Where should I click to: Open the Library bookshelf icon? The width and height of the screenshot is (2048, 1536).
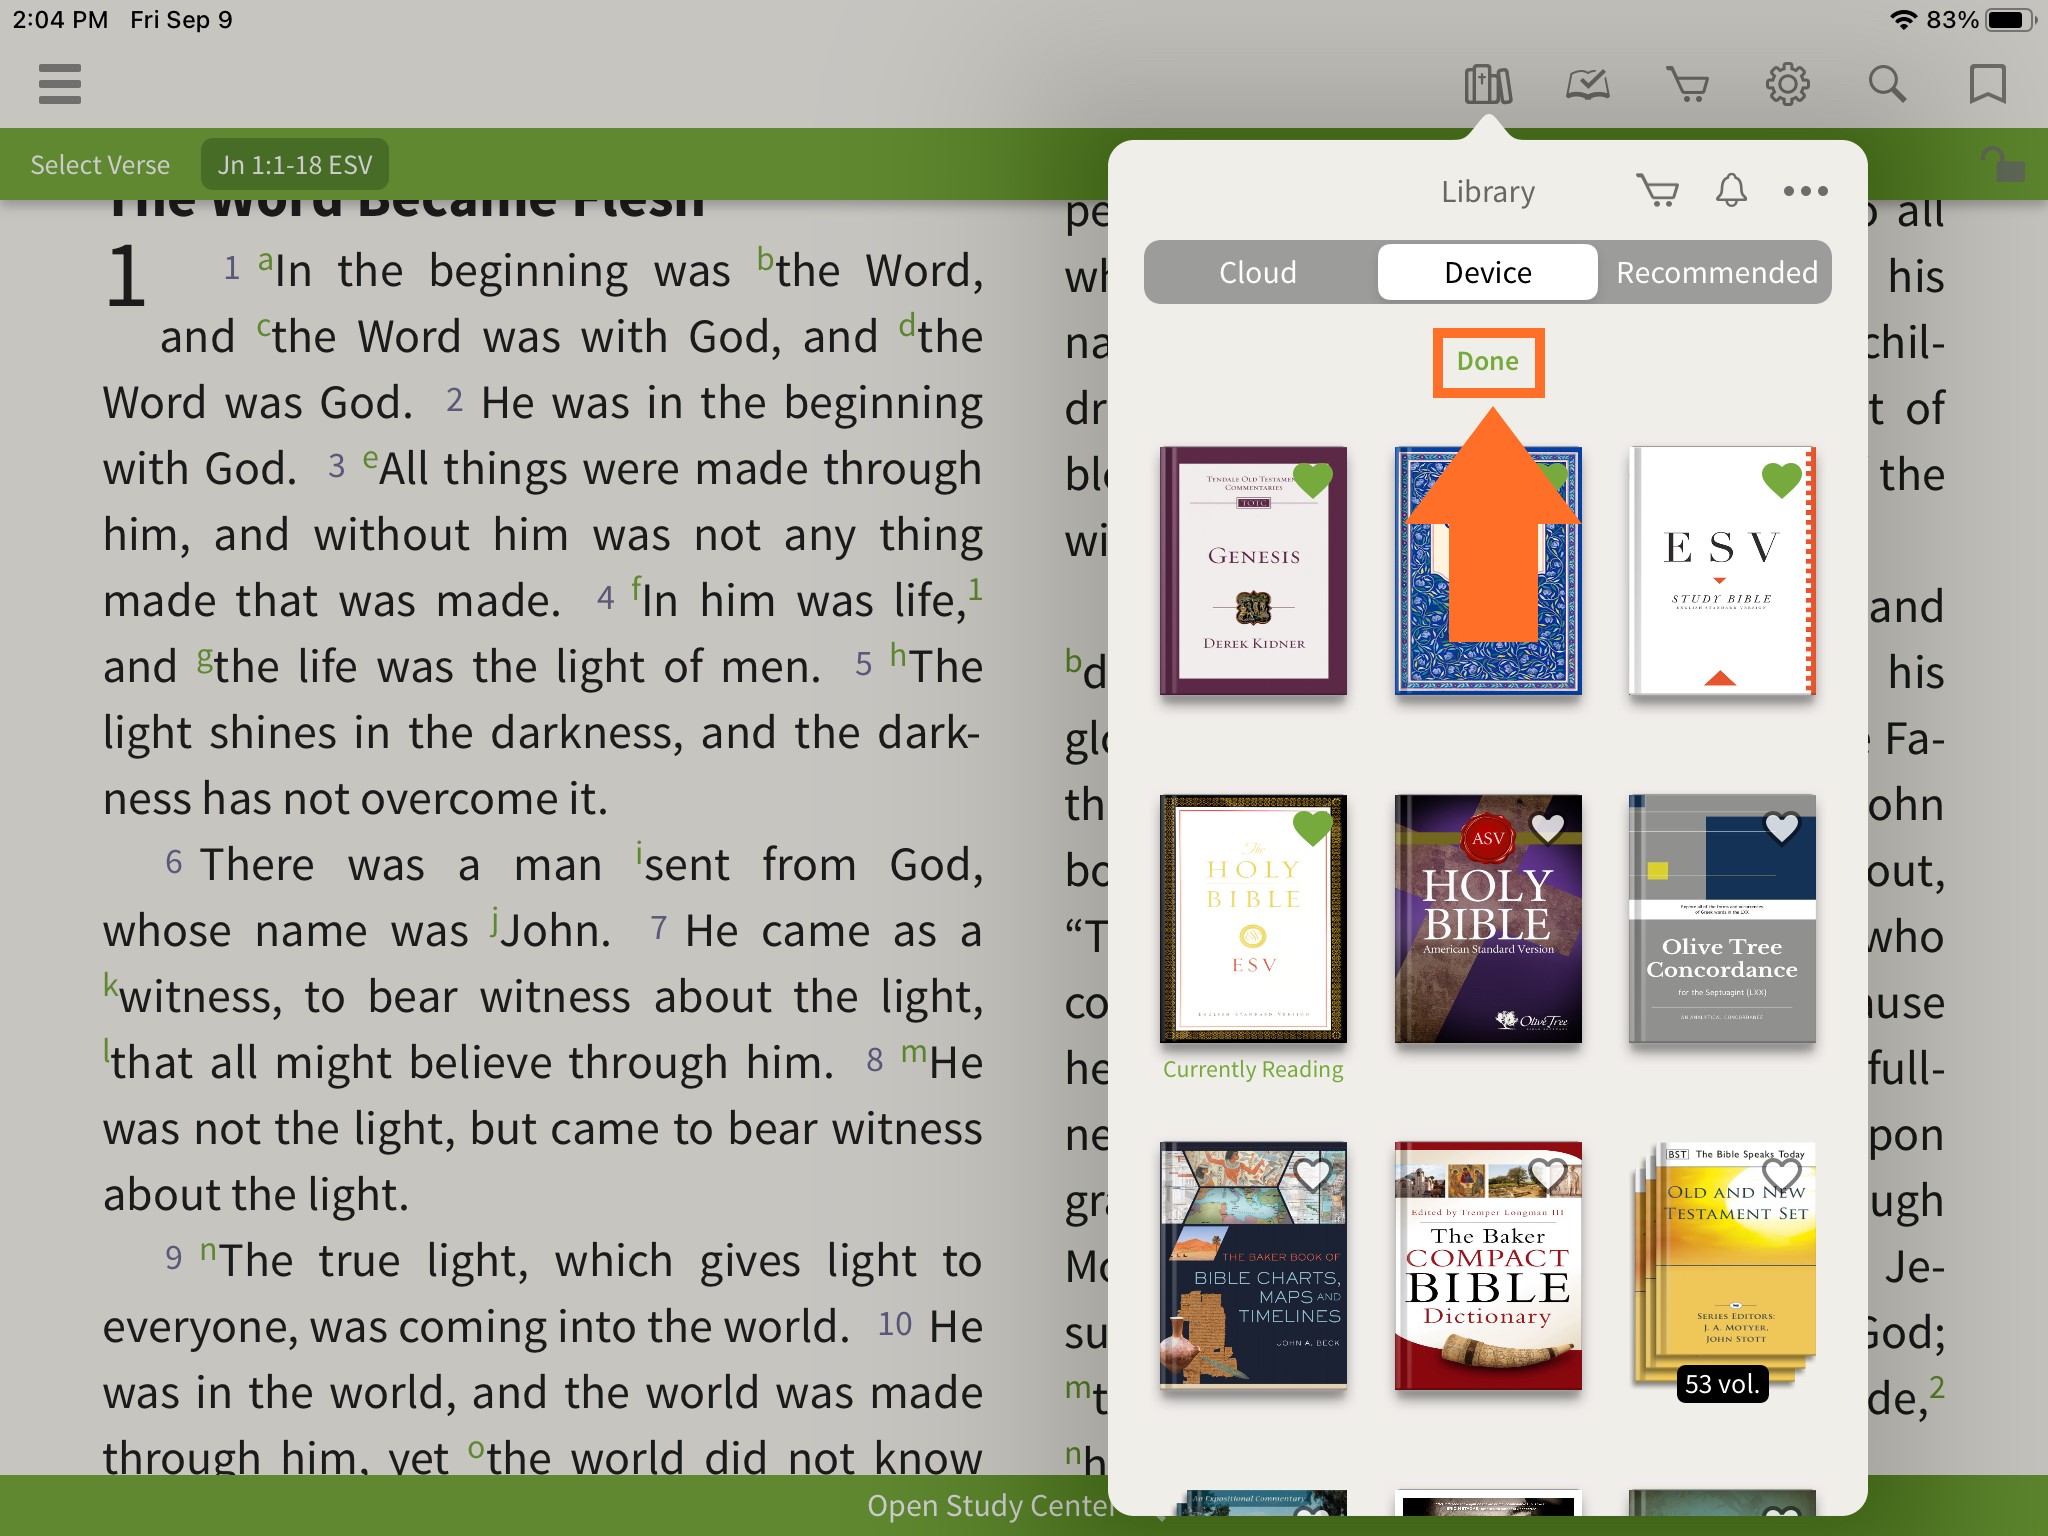[x=1488, y=84]
